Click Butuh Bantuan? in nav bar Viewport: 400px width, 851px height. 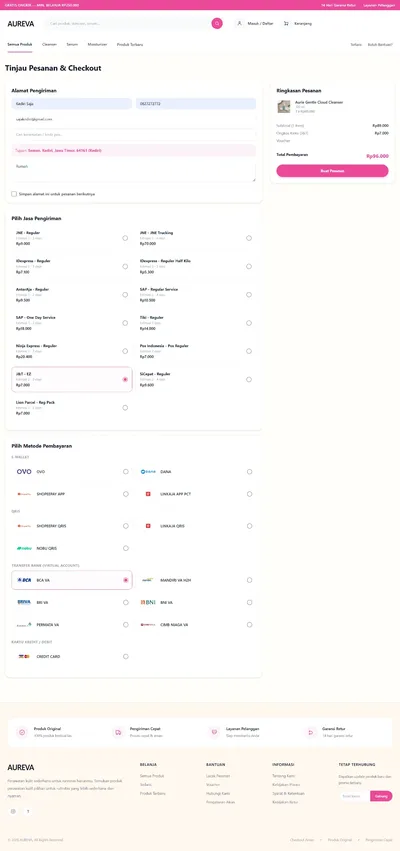click(380, 45)
